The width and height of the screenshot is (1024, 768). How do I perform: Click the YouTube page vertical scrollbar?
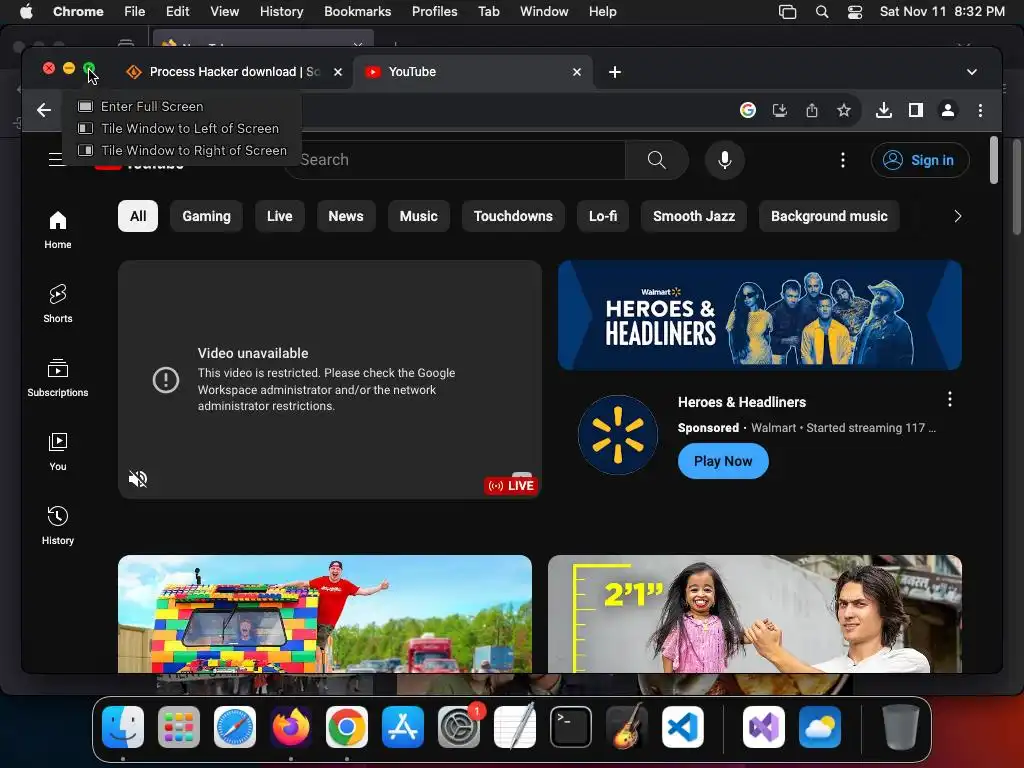[994, 160]
